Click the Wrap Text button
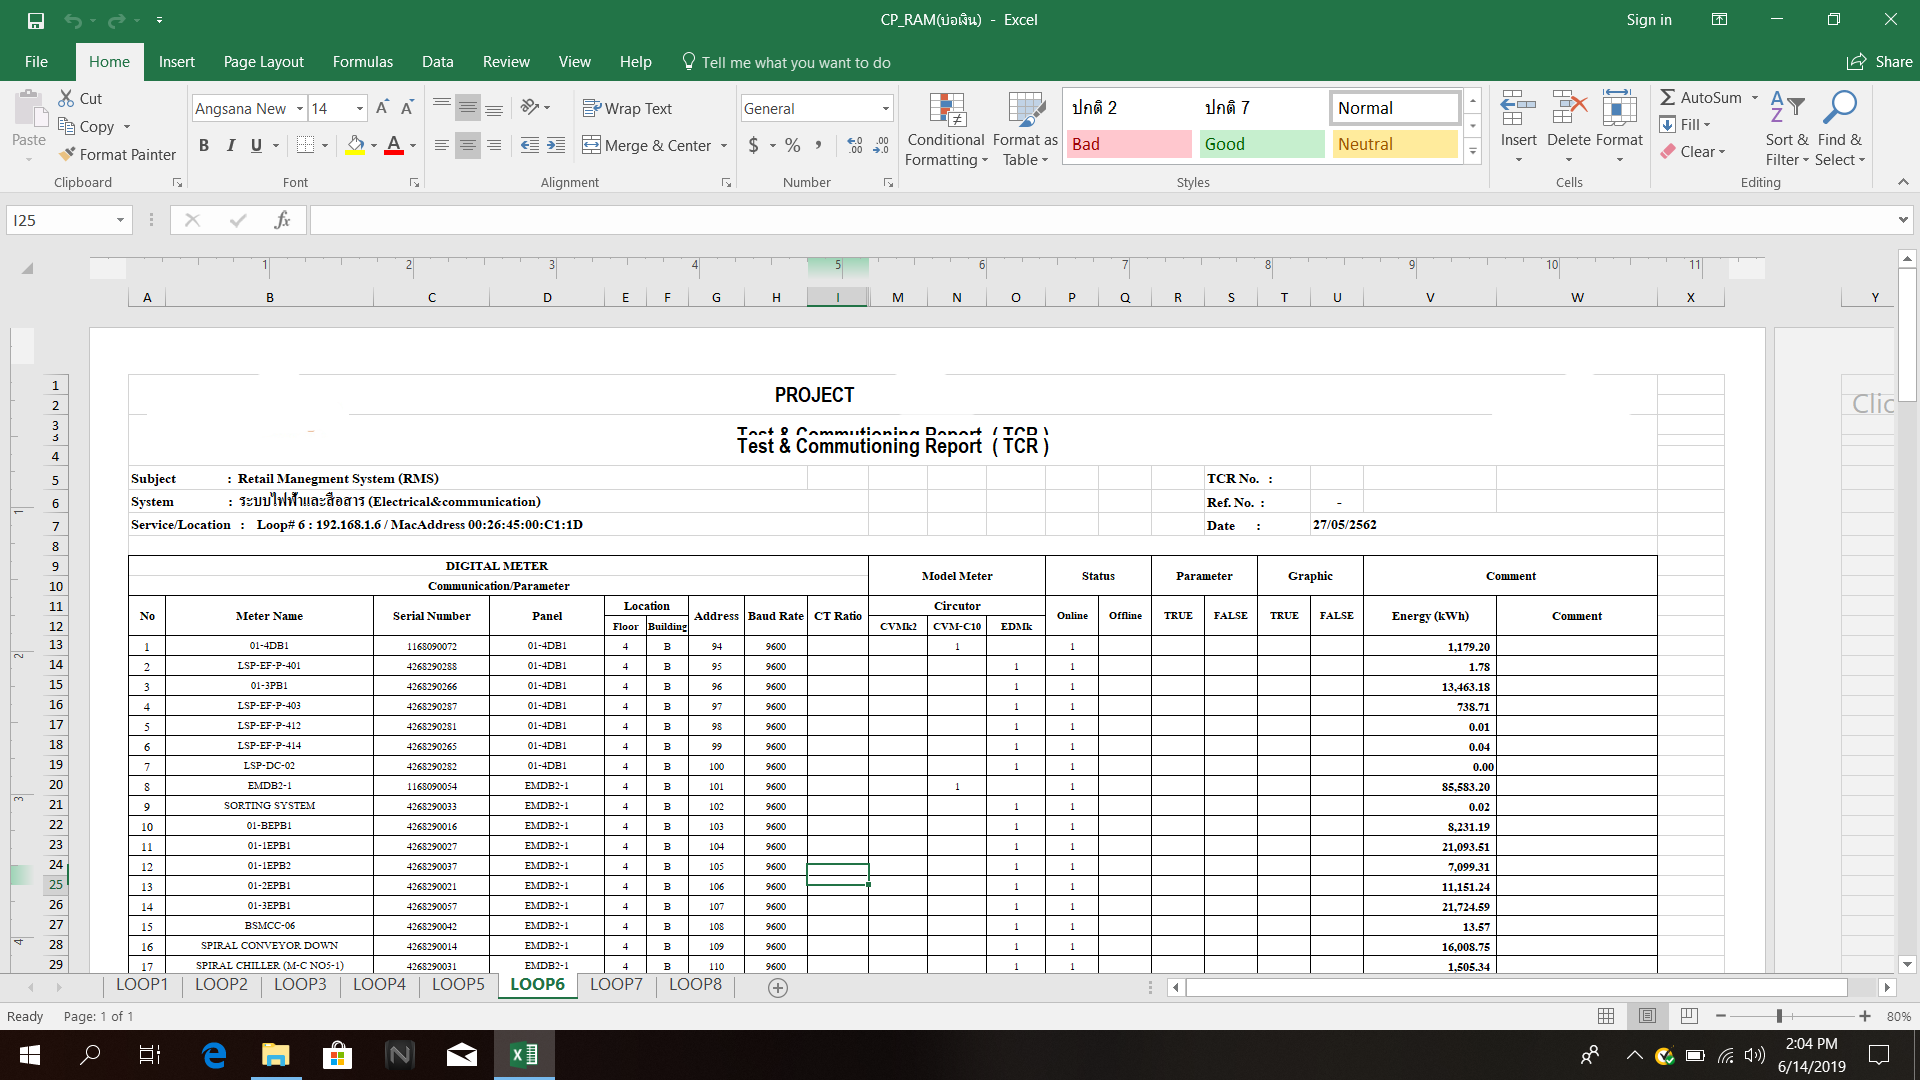The image size is (1920, 1080). (x=628, y=109)
